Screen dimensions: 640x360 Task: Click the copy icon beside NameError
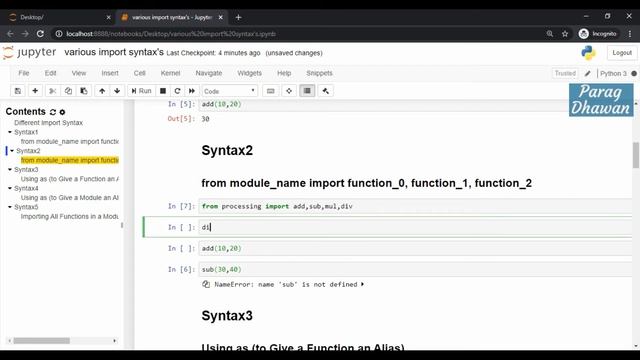[206, 284]
